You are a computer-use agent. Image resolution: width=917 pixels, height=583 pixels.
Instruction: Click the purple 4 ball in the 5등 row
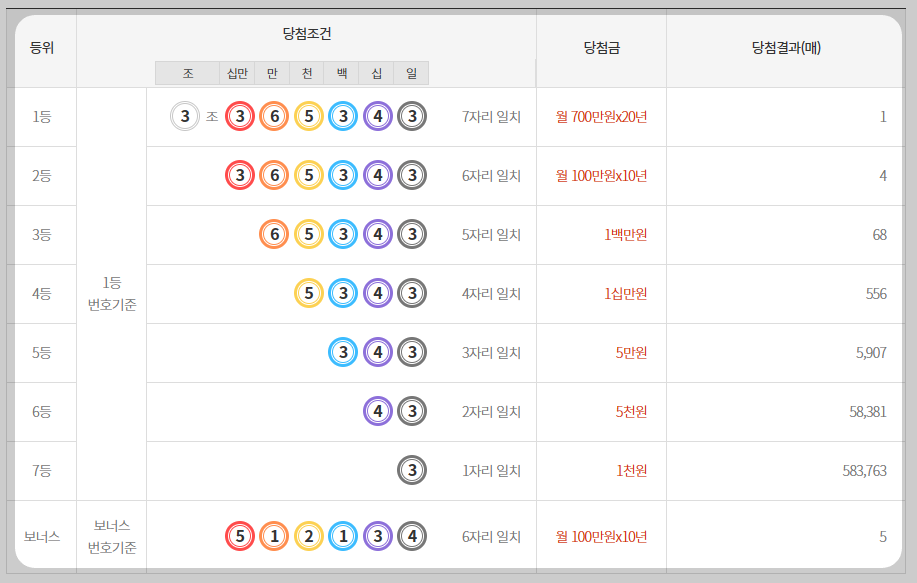coord(378,353)
